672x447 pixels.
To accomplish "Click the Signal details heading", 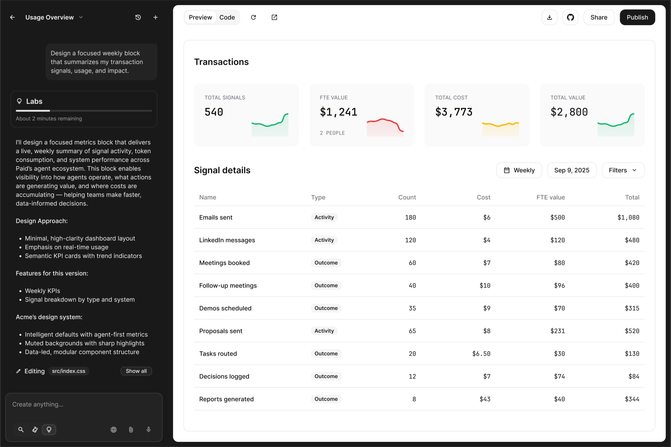I will point(222,171).
